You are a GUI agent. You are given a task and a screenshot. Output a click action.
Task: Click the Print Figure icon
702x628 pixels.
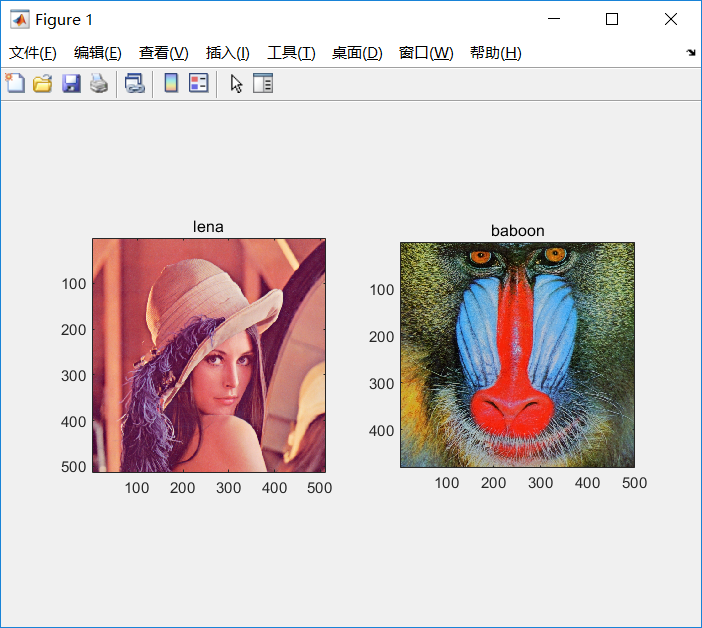[x=99, y=84]
